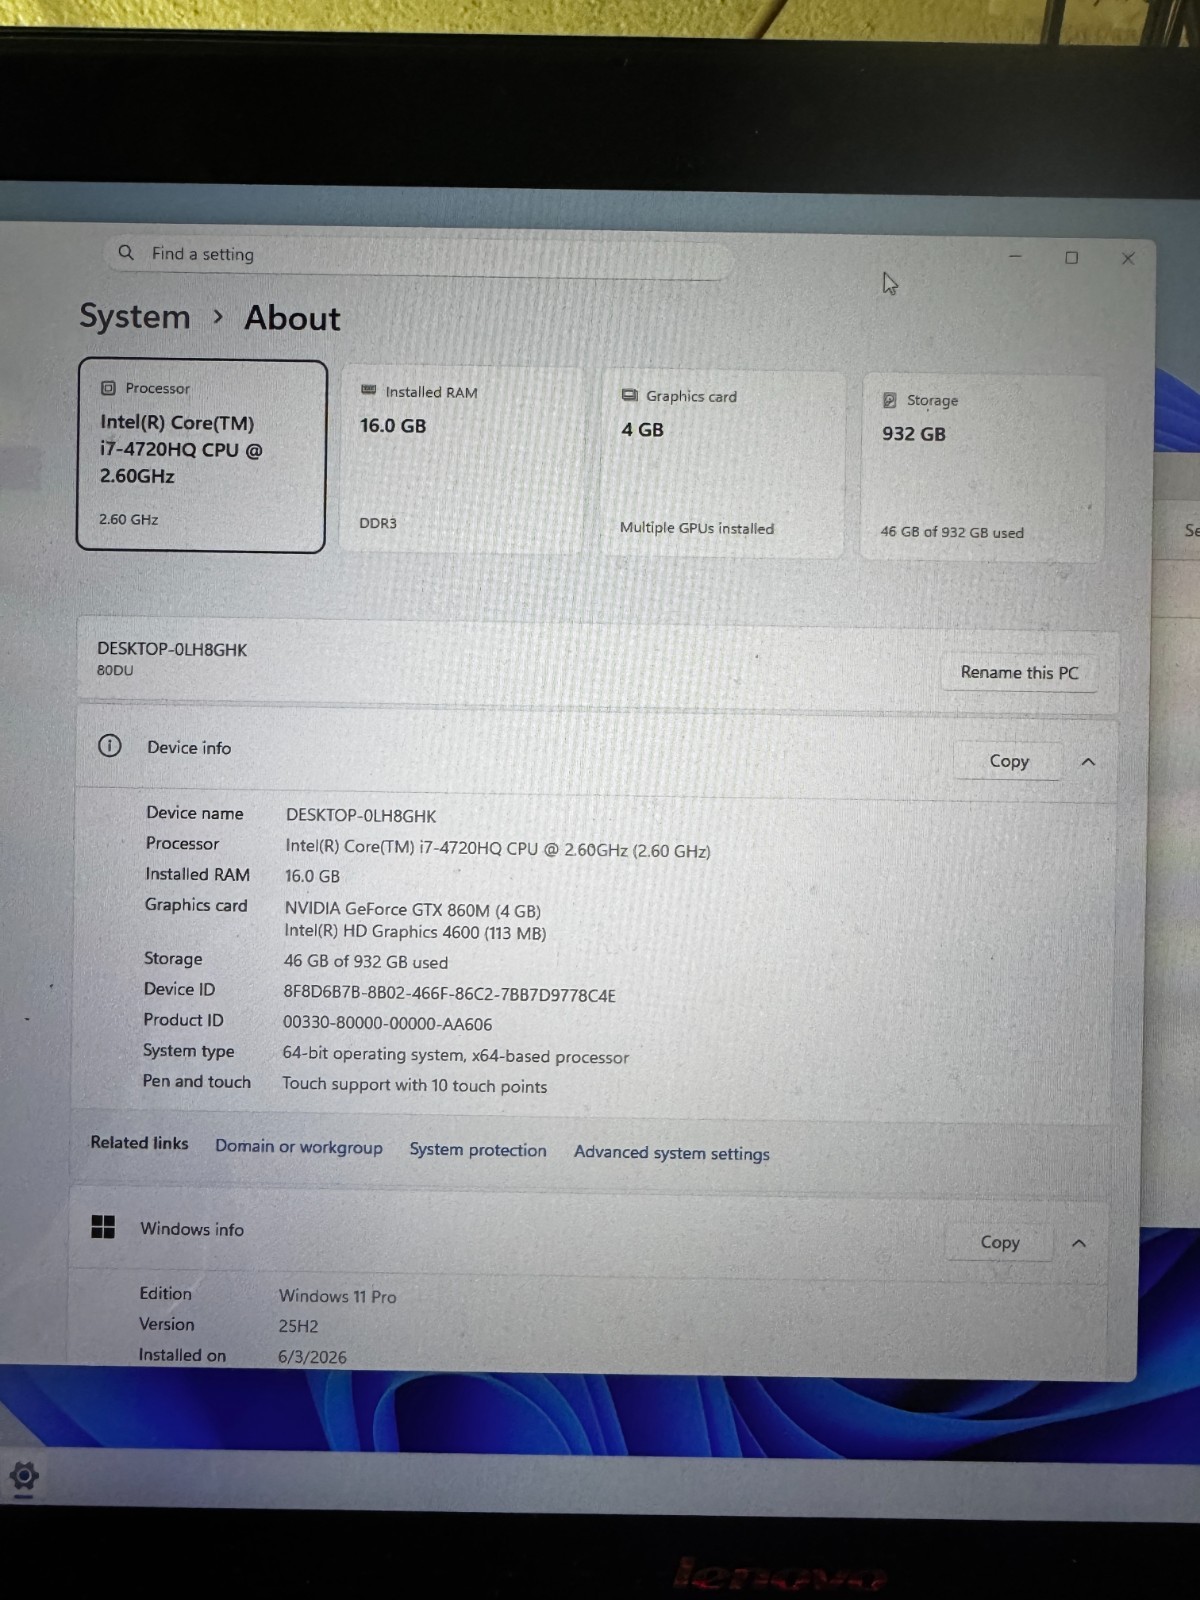Open Advanced system settings link
Viewport: 1200px width, 1600px height.
click(672, 1153)
